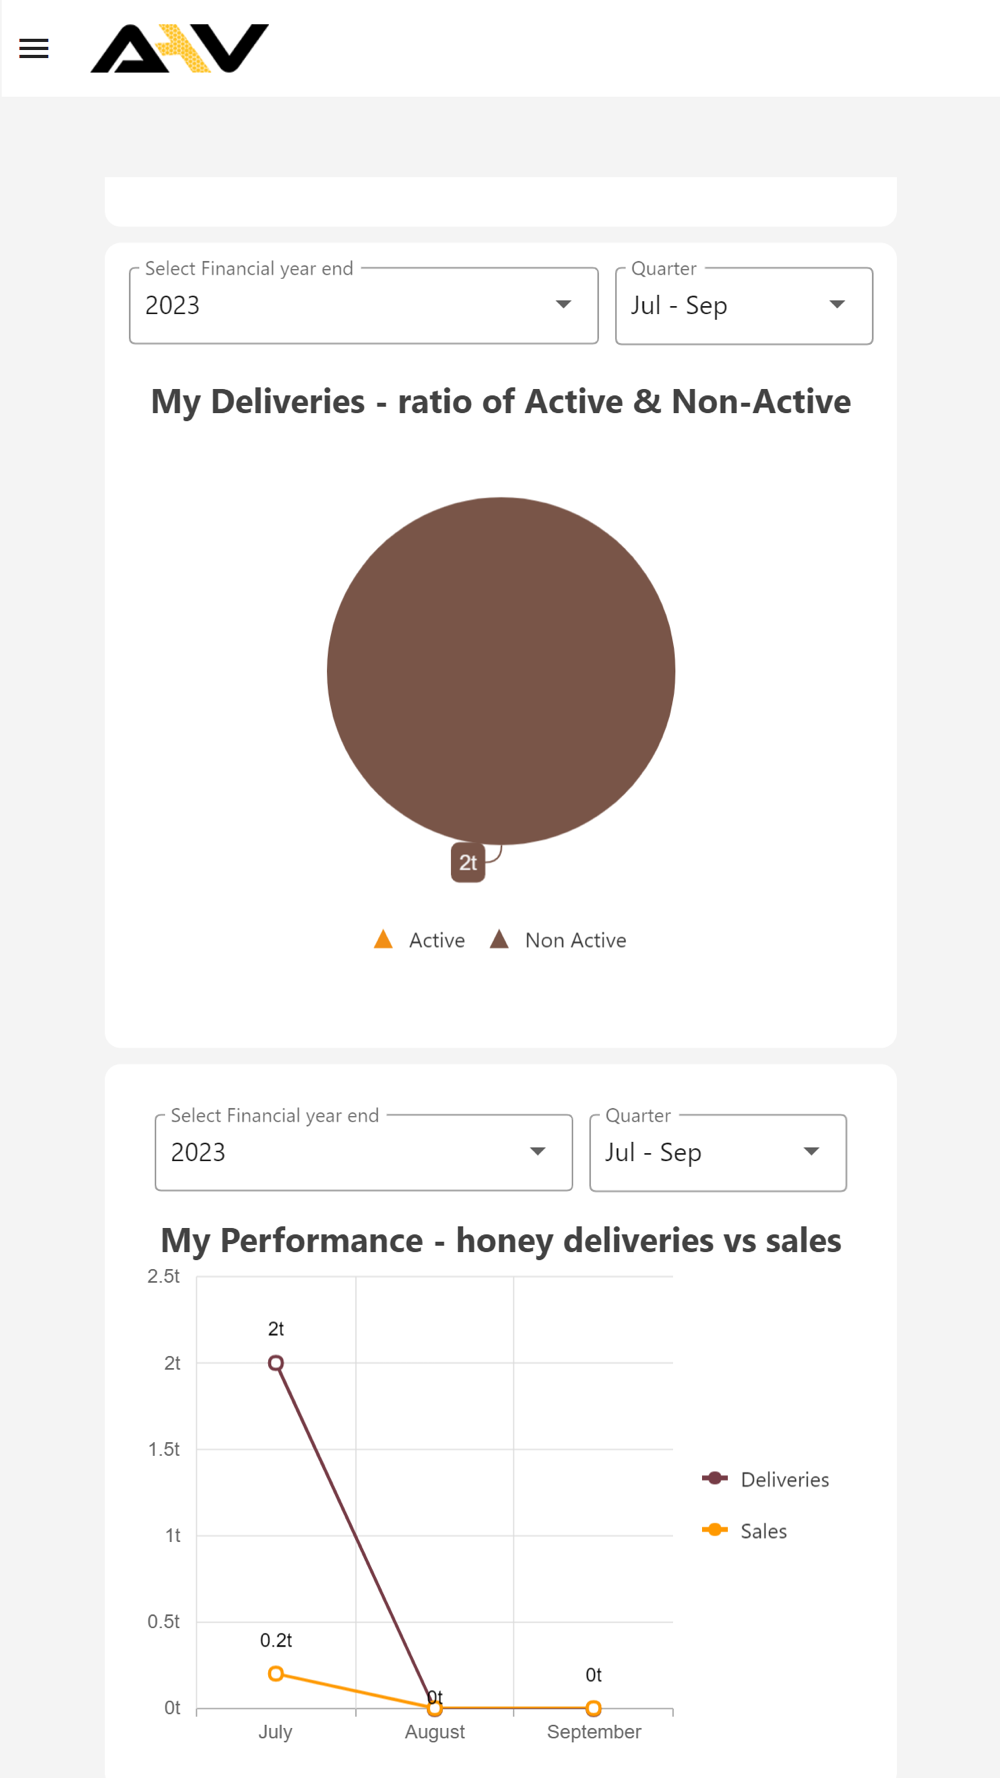Click the 2t pie chart label badge
This screenshot has height=1778, width=1000.
[468, 863]
